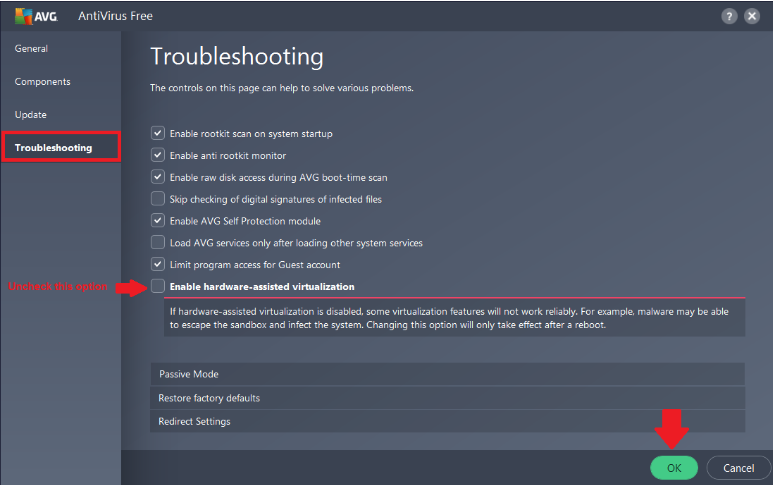Disable raw disk access during boot-time scan
Viewport: 773px width, 485px height.
(158, 177)
